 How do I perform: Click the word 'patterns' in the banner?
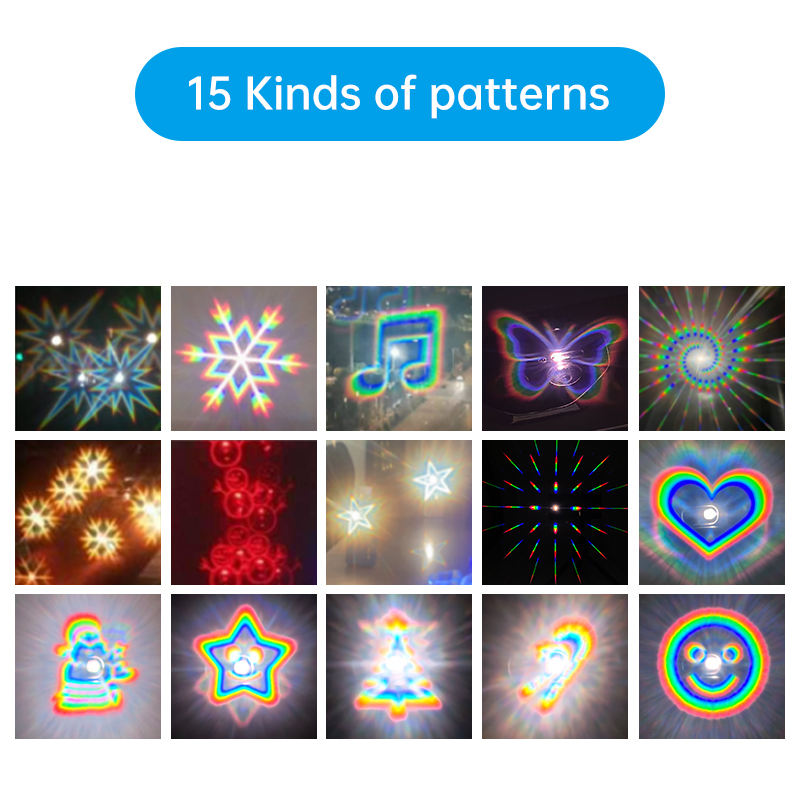click(x=520, y=96)
